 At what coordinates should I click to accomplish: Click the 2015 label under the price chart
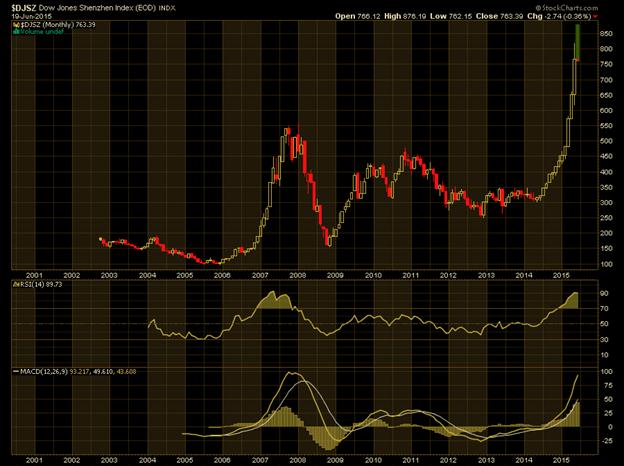click(x=561, y=275)
